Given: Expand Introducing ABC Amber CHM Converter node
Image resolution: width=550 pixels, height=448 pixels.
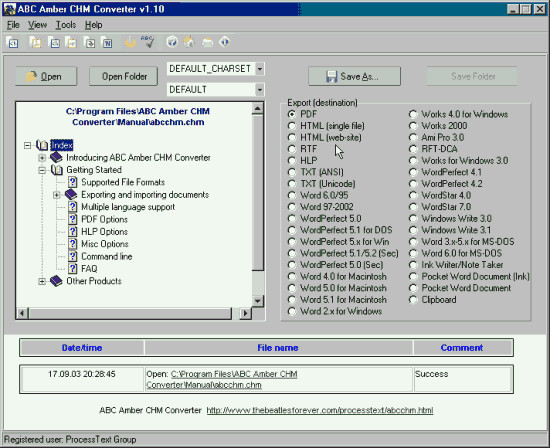Looking at the screenshot, I should (42, 158).
